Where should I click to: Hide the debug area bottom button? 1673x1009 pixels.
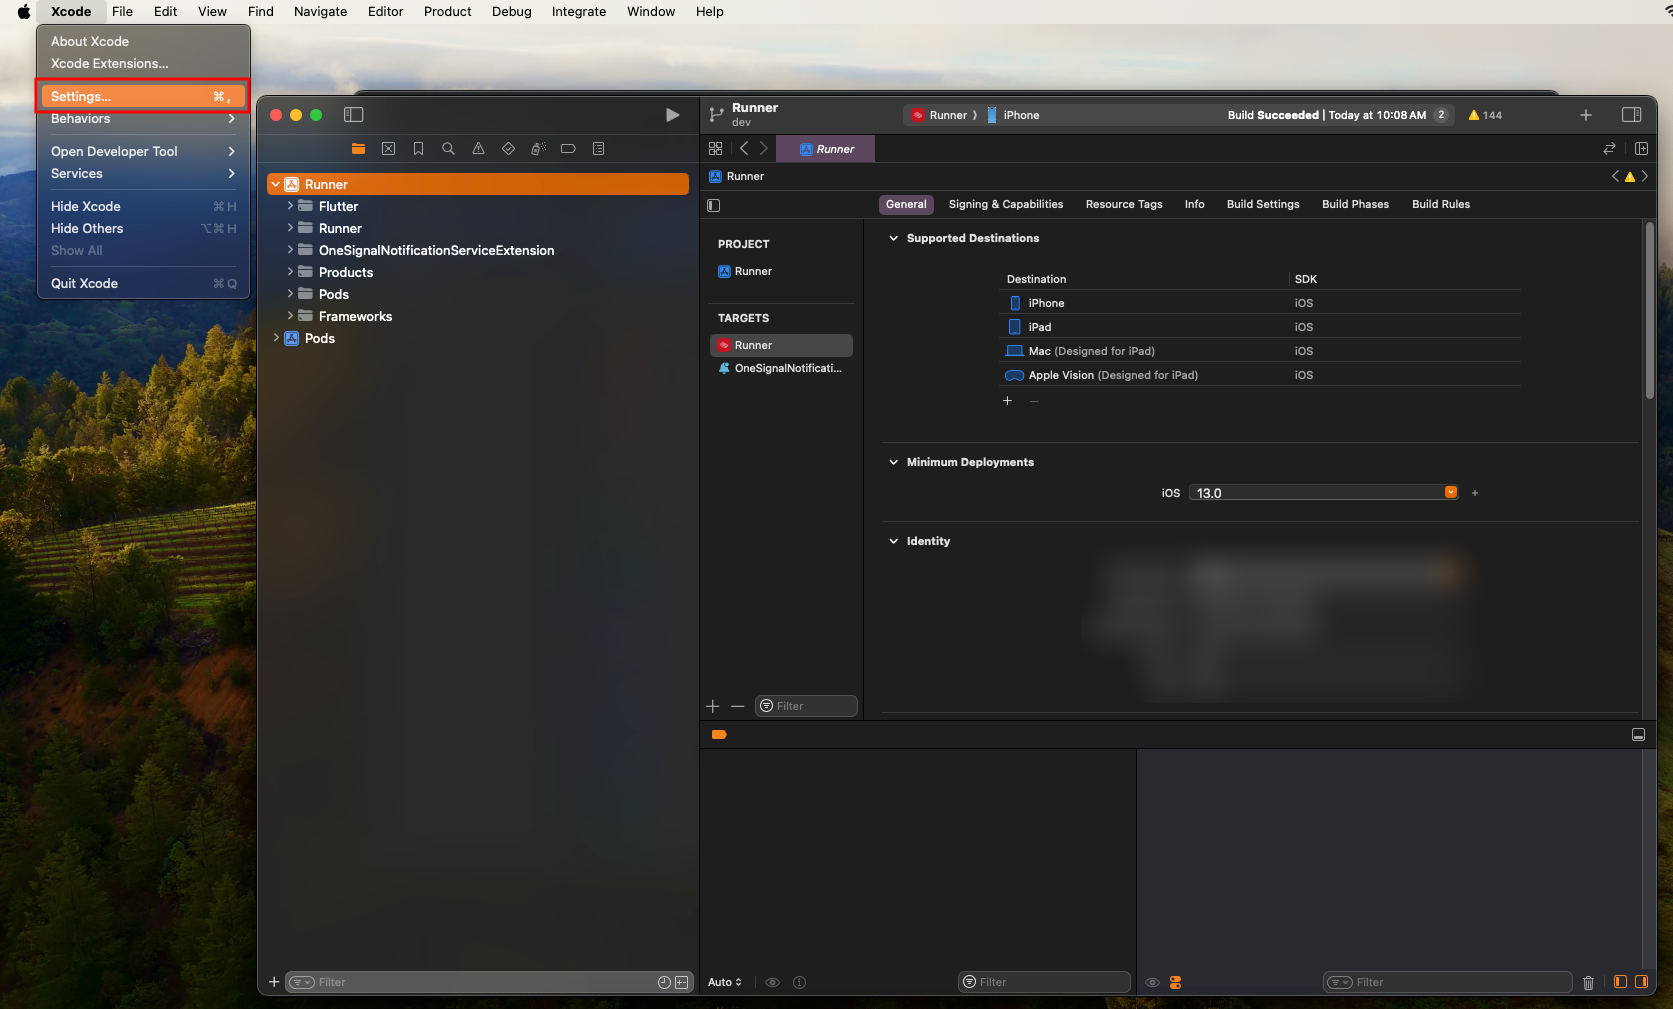(1638, 735)
